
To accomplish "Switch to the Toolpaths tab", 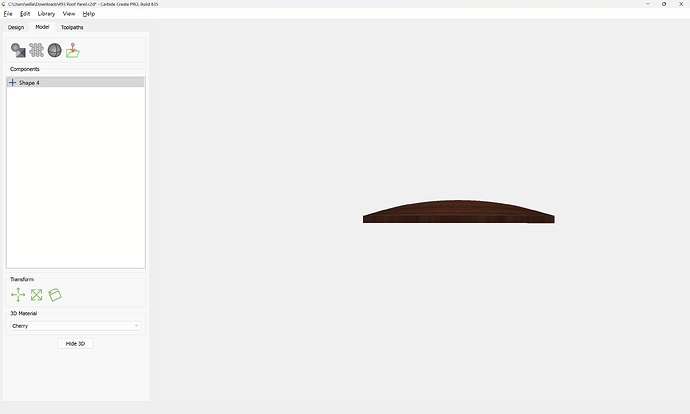I will [72, 27].
